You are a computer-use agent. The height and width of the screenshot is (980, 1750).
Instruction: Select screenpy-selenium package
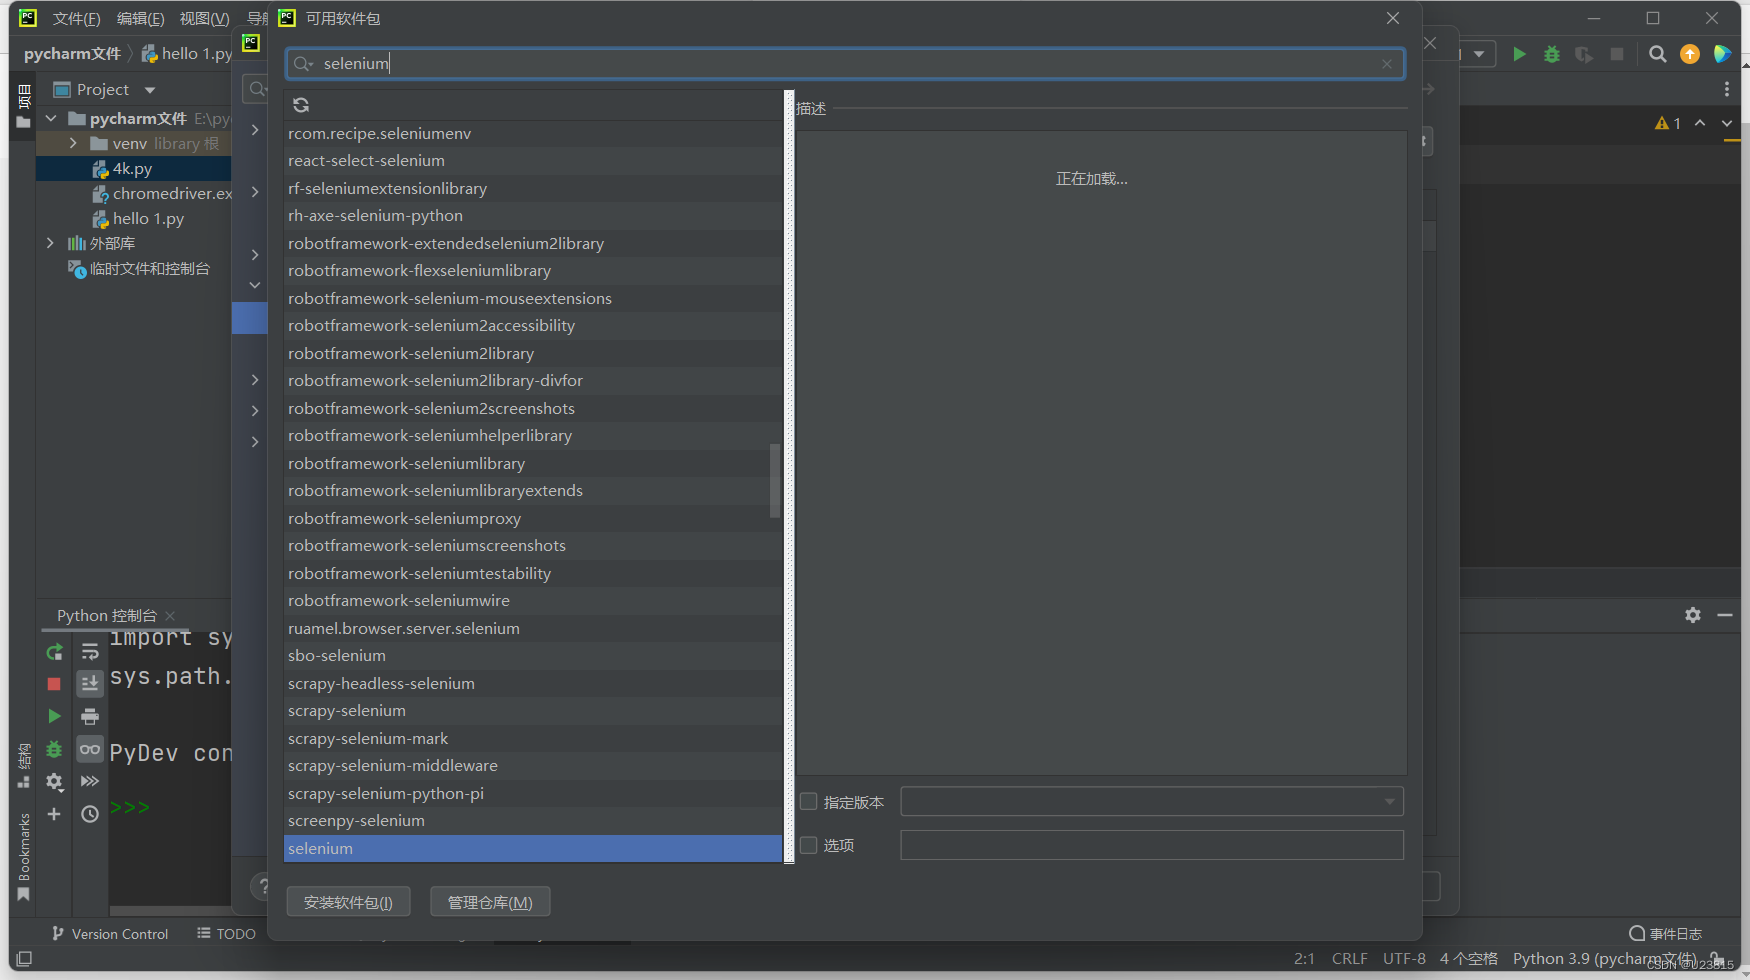(x=533, y=821)
